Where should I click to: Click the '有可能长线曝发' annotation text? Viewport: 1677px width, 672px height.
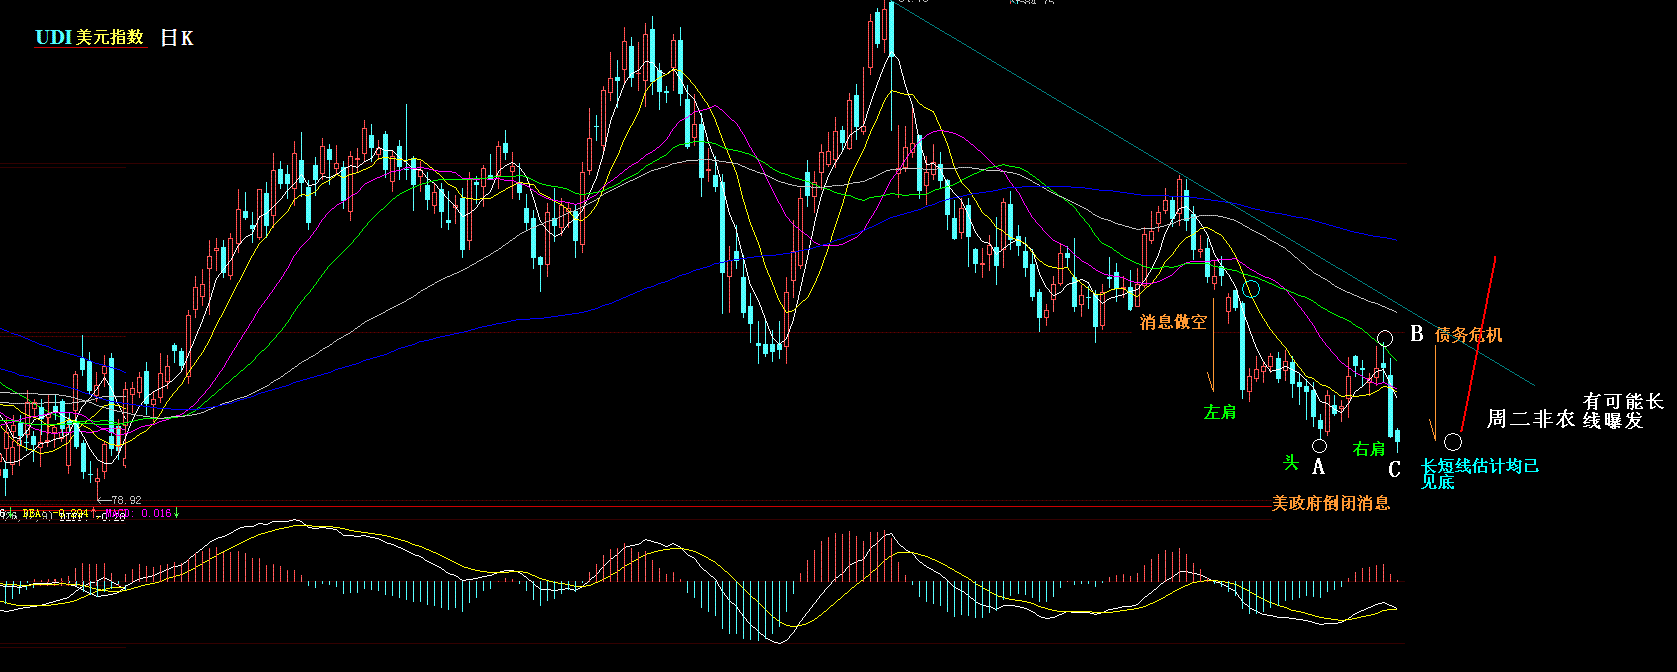click(x=1623, y=411)
